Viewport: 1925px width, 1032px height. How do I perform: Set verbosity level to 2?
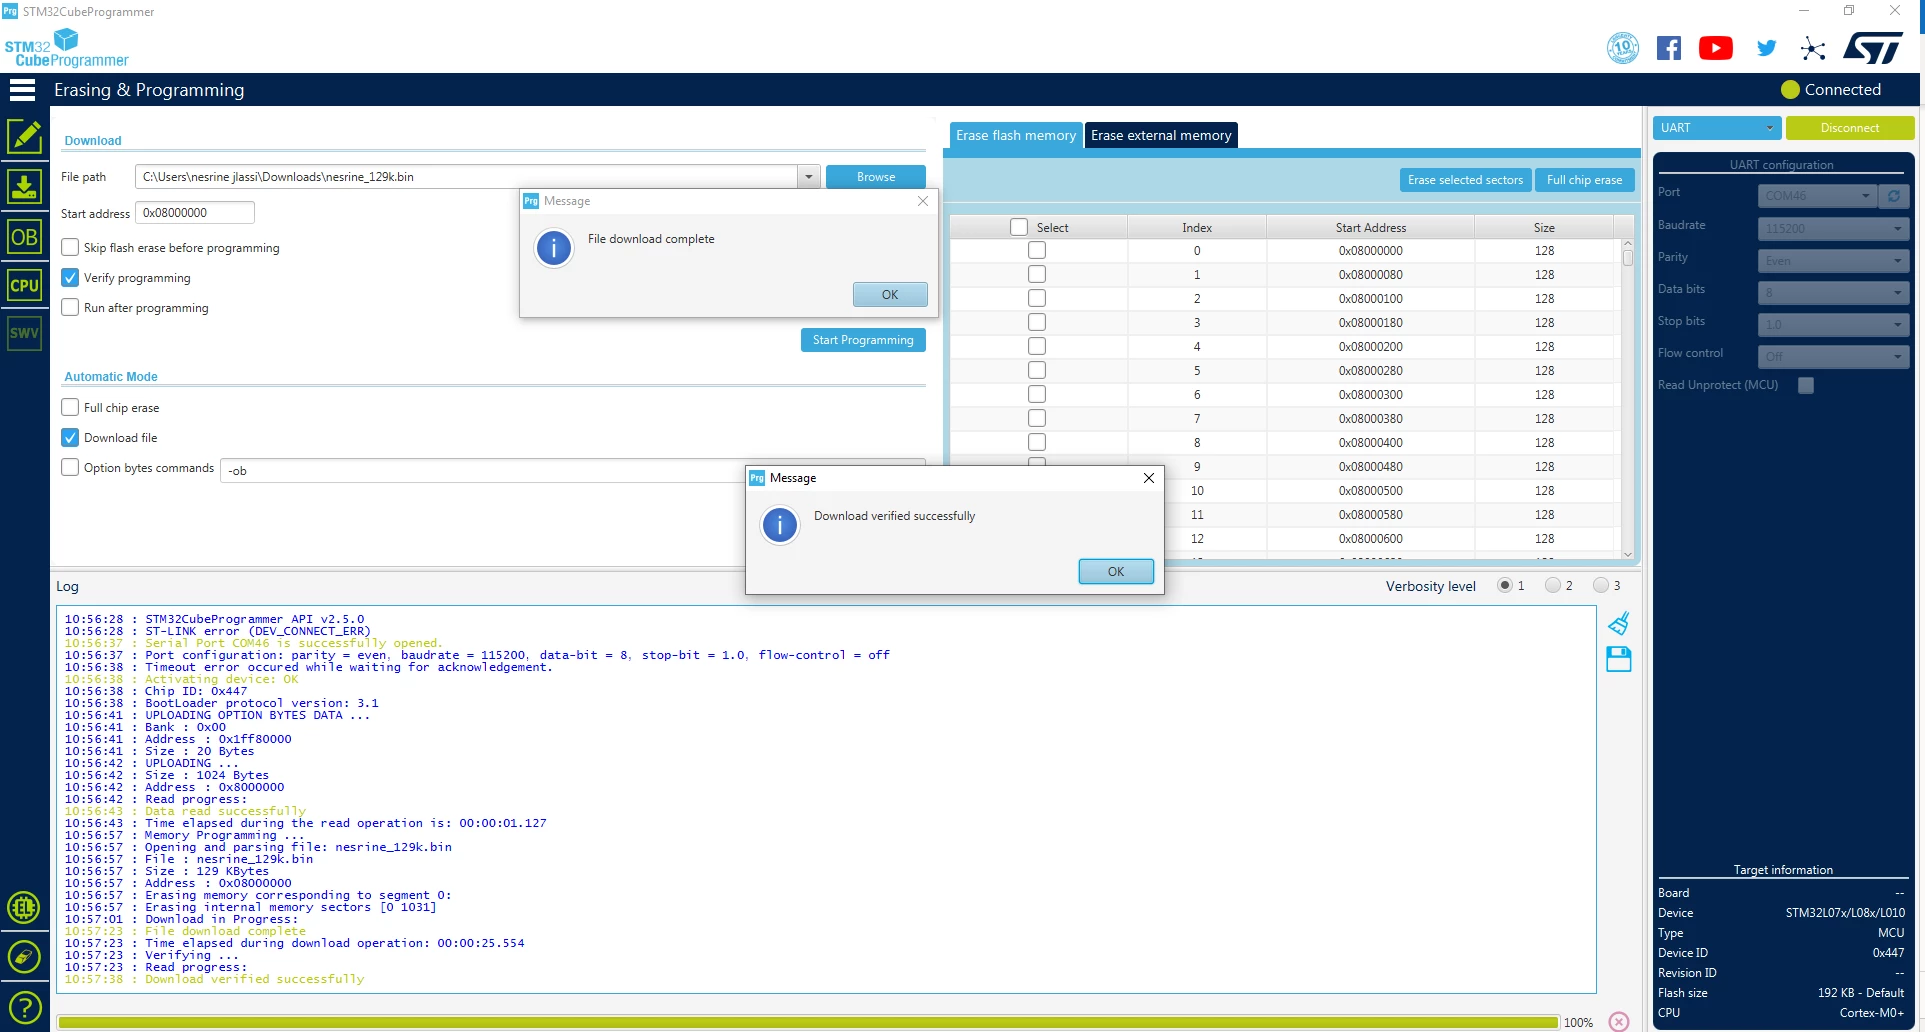1553,585
